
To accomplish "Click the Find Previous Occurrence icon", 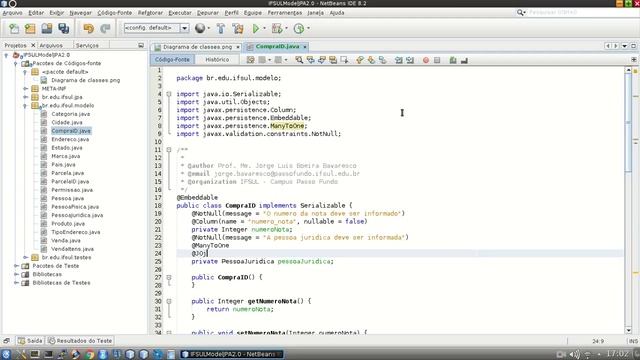I will (x=311, y=60).
